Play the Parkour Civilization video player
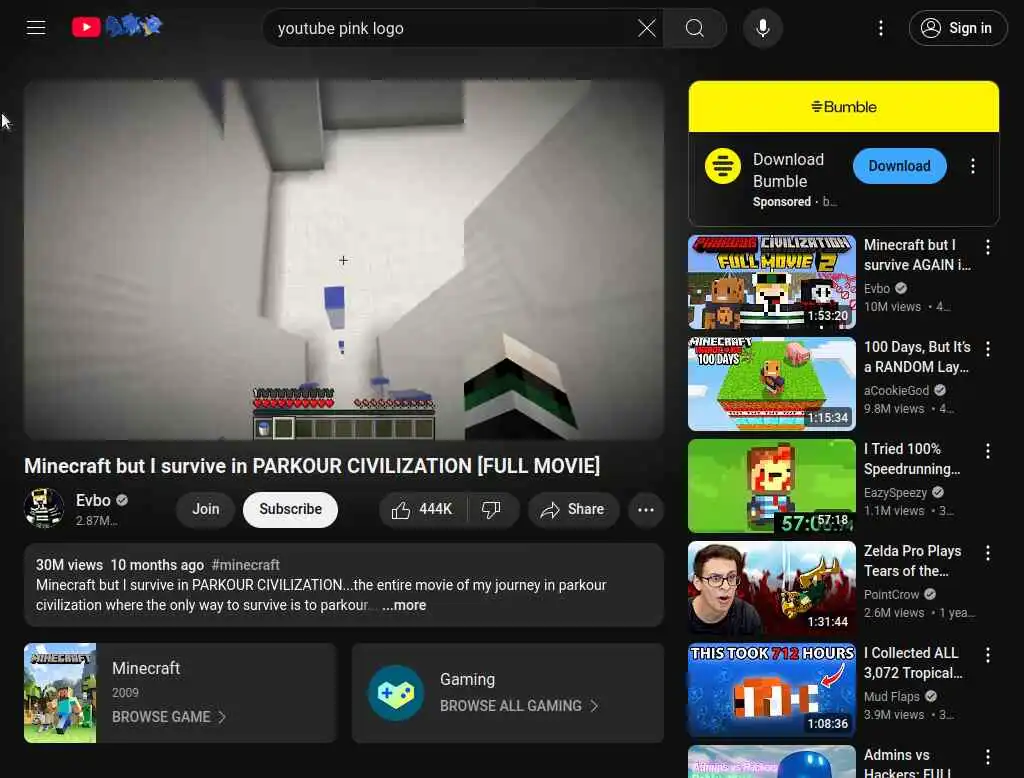The image size is (1024, 778). 344,259
